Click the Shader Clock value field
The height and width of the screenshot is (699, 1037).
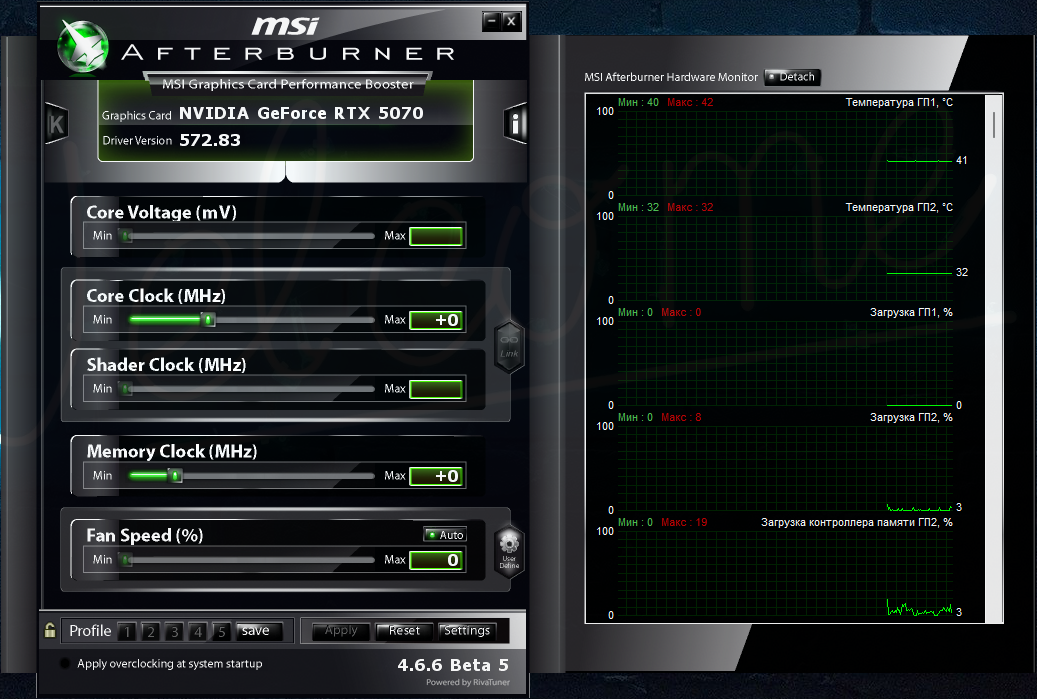tap(436, 389)
